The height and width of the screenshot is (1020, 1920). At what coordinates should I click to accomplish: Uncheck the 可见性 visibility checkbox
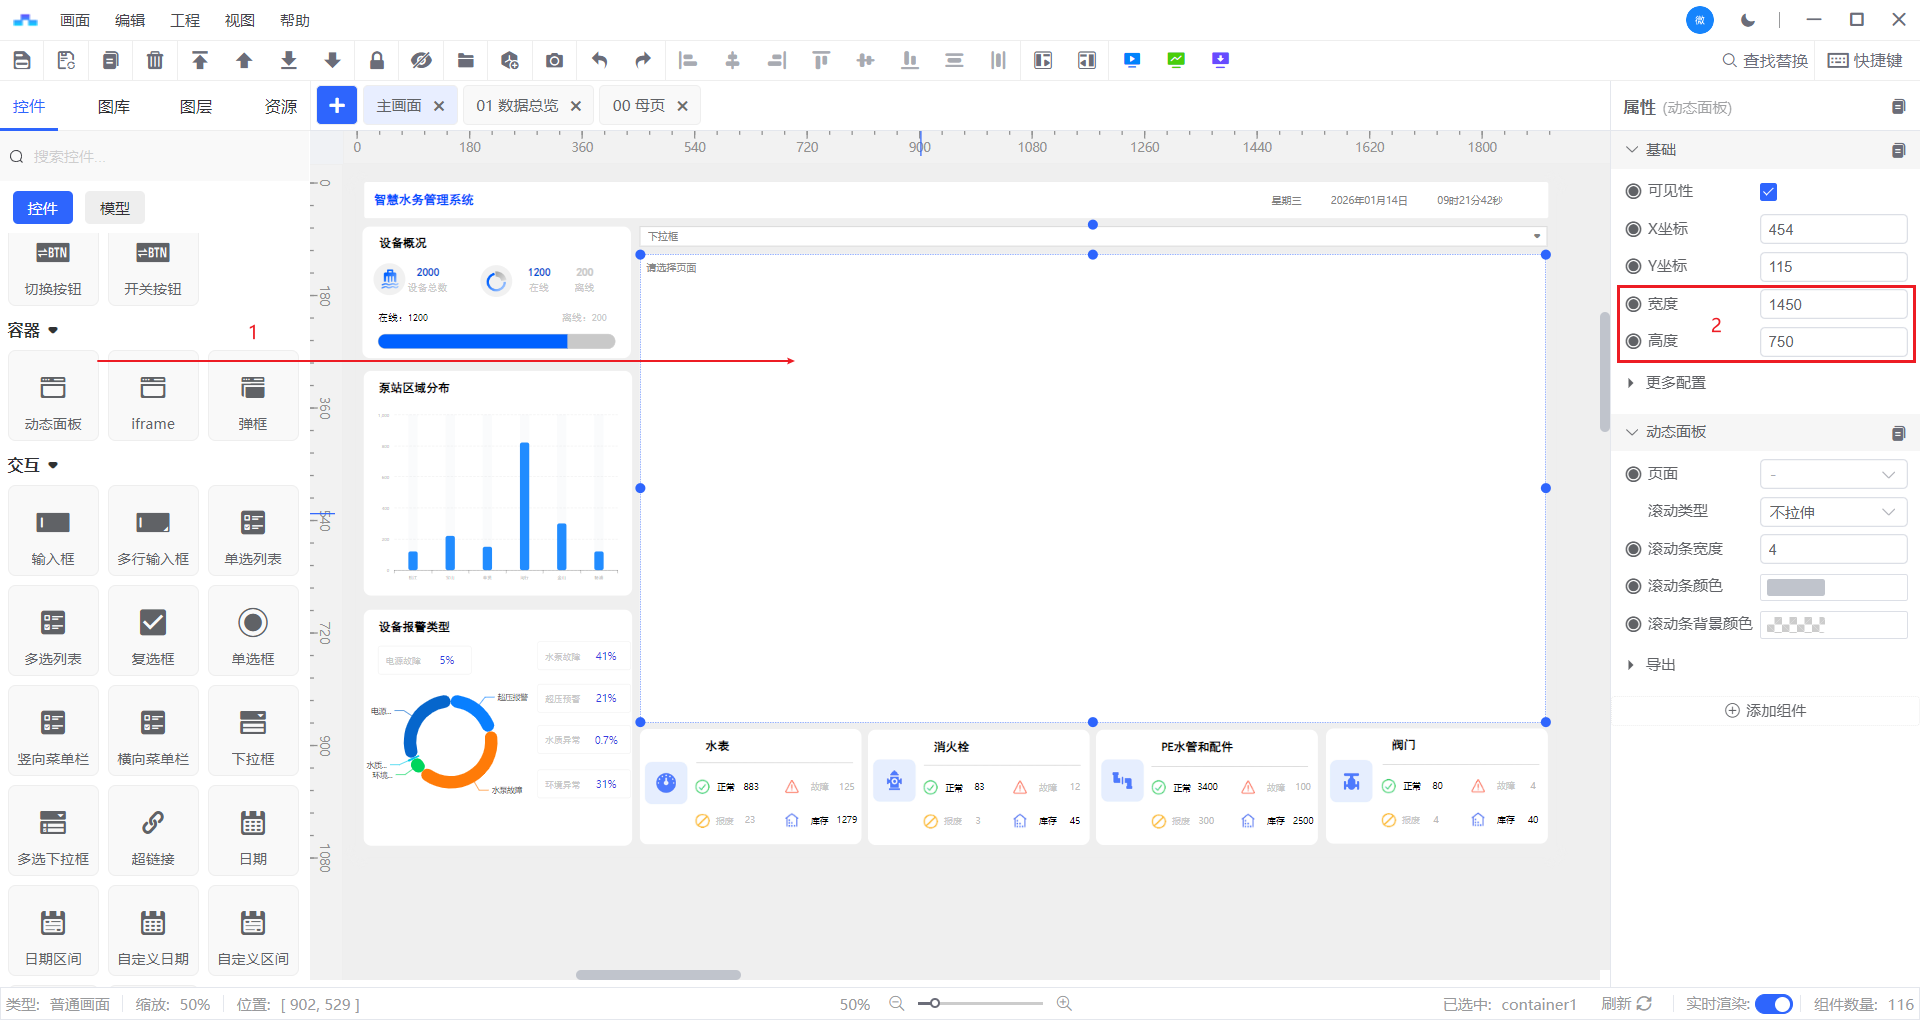(1768, 192)
